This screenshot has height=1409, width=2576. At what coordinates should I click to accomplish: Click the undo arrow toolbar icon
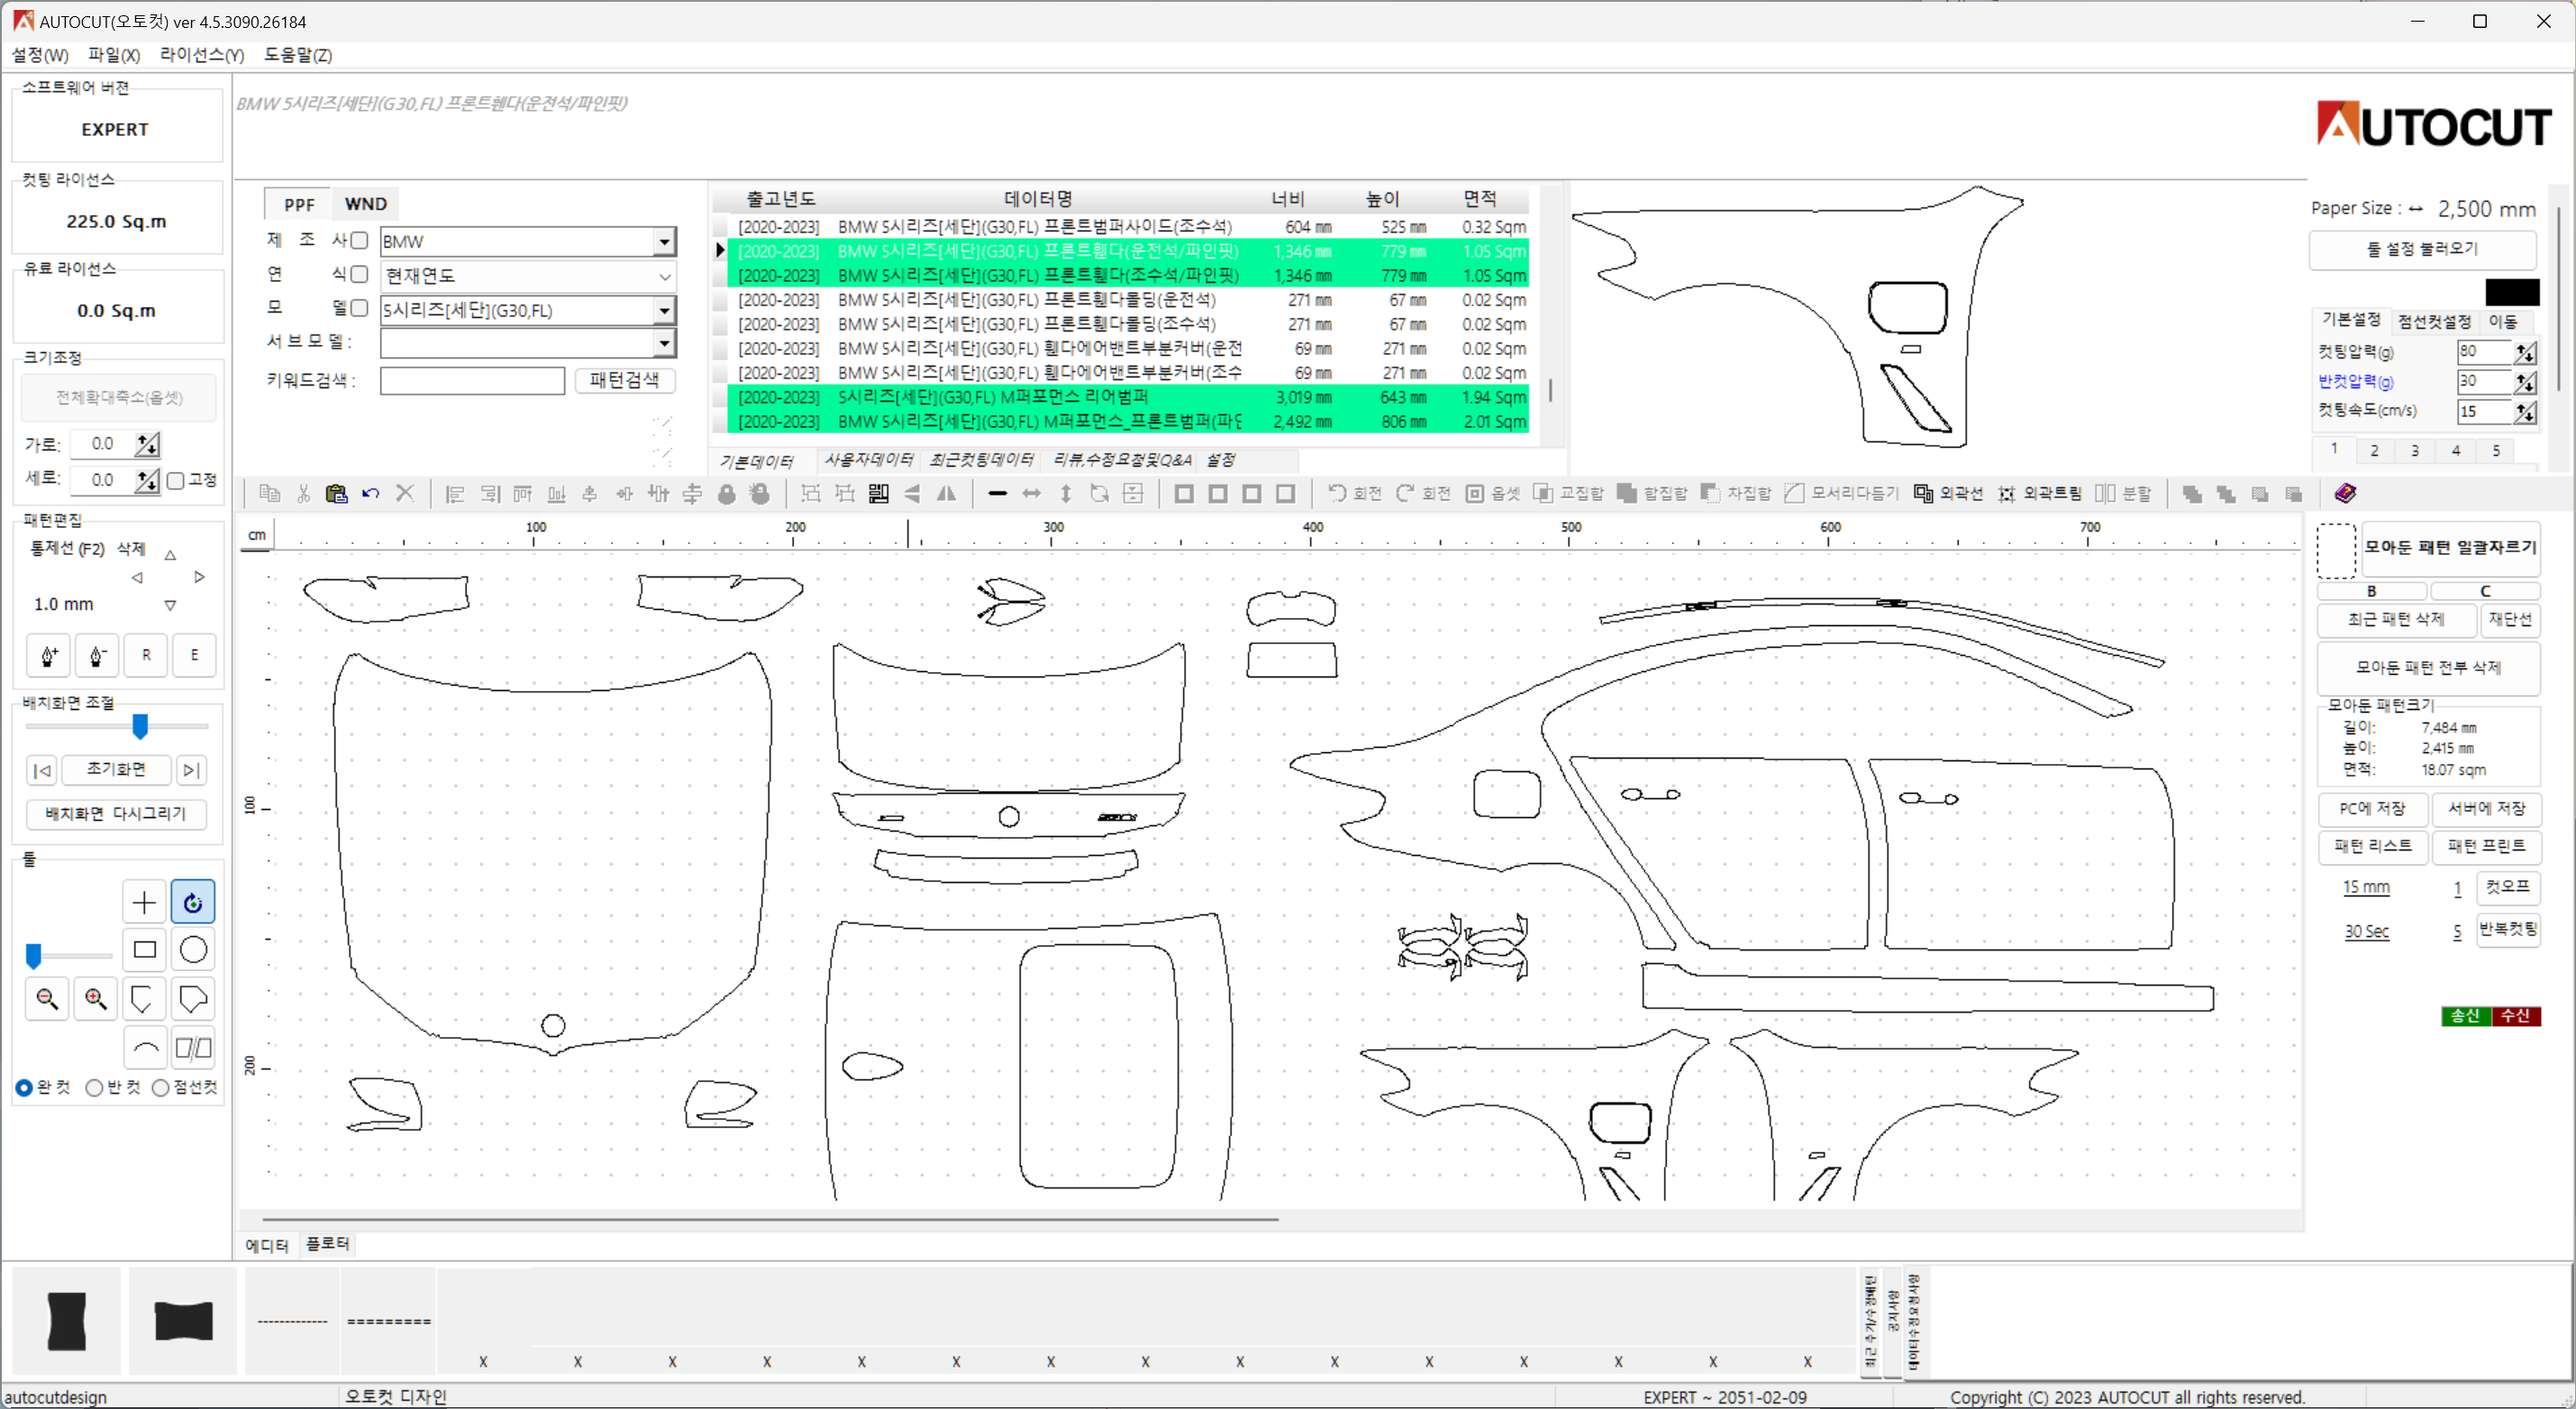[370, 493]
